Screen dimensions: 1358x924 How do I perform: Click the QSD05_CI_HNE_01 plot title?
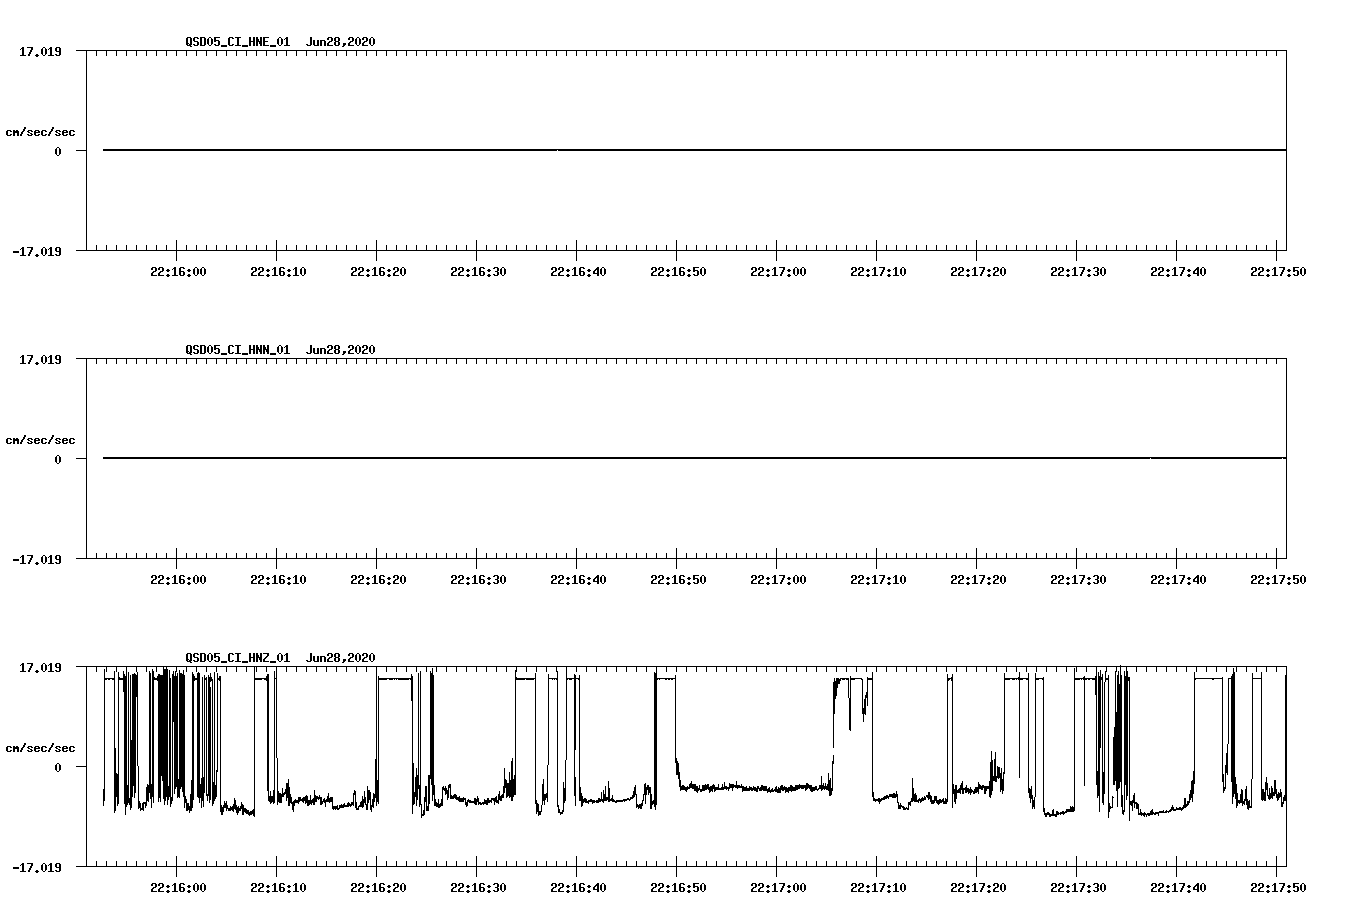238,42
